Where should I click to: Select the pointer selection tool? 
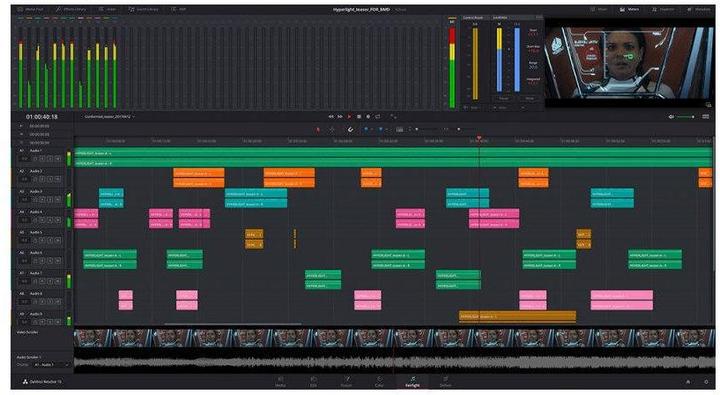[x=318, y=130]
